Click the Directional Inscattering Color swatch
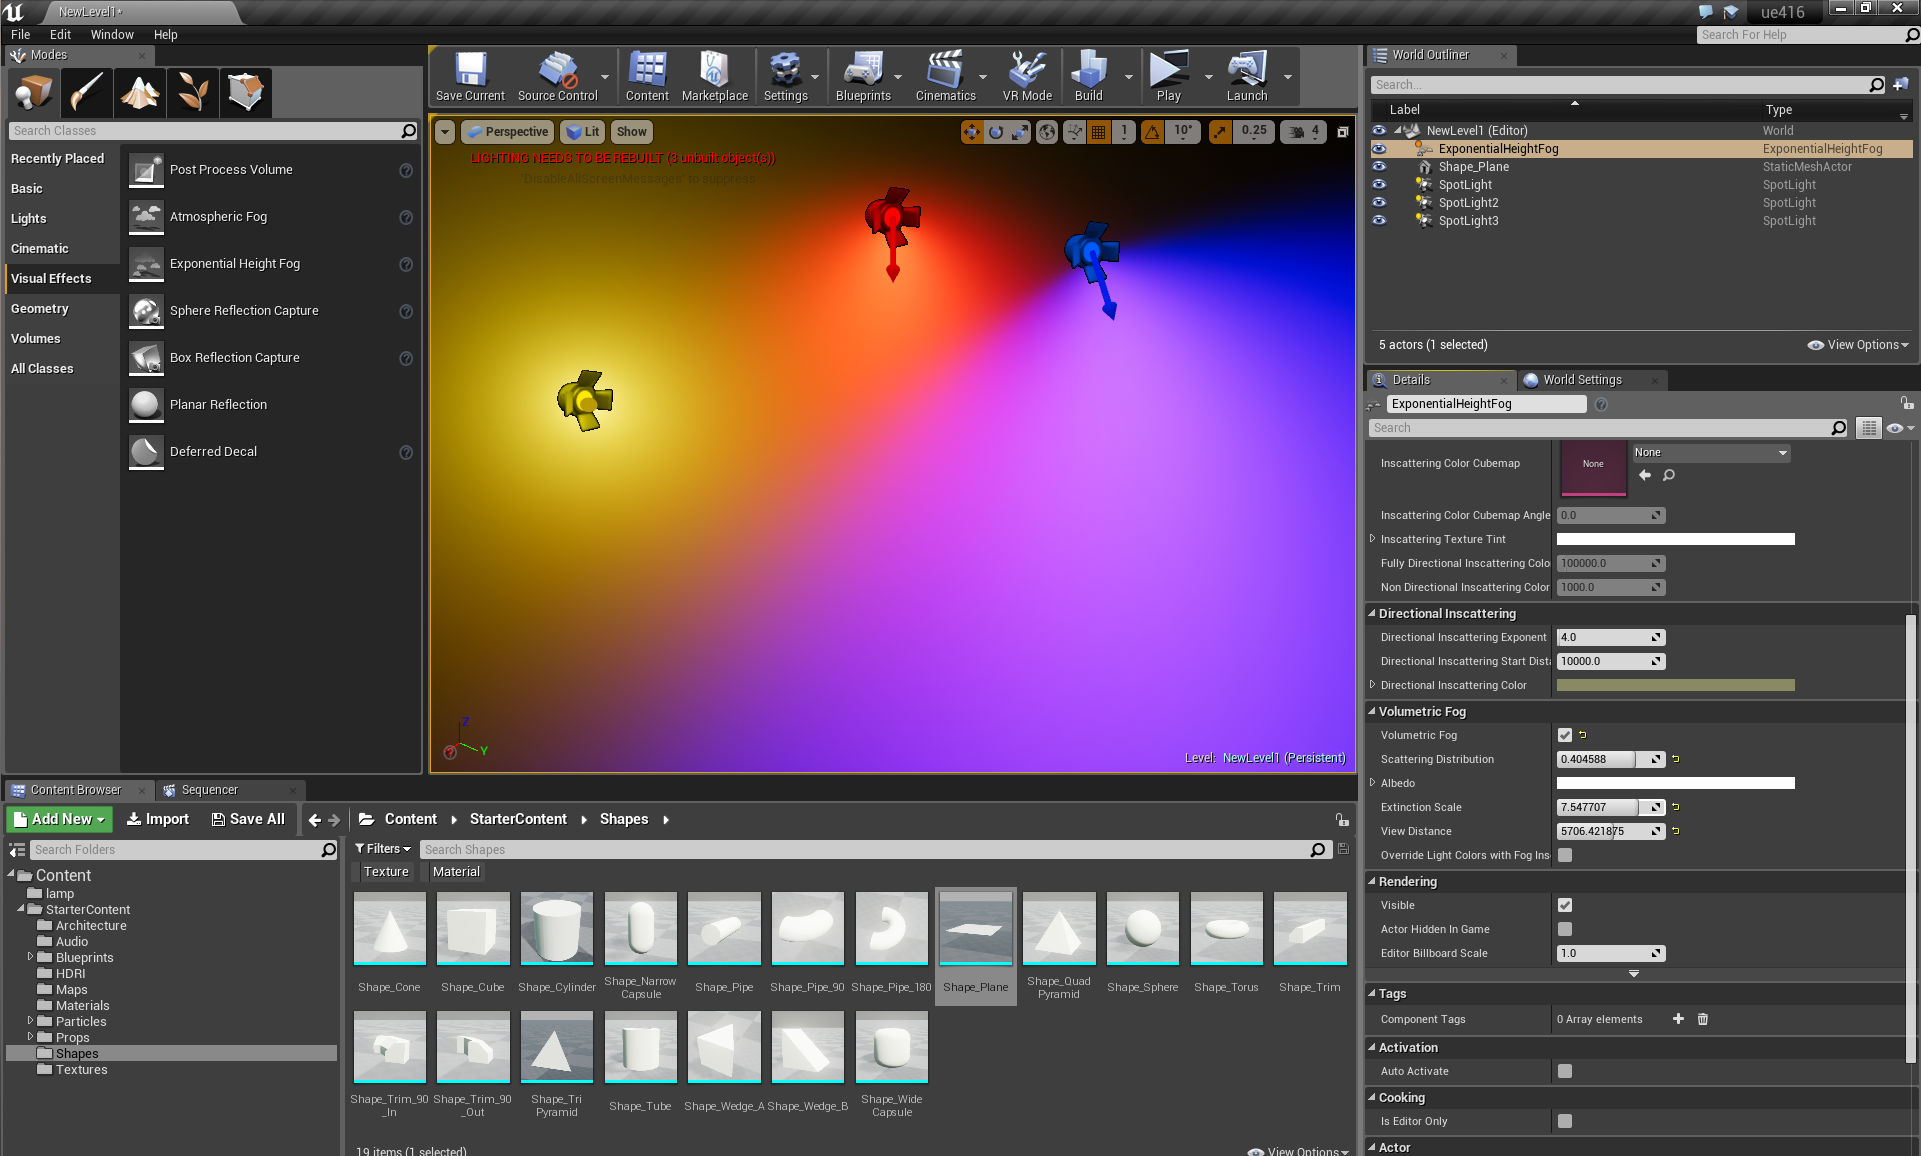 pyautogui.click(x=1675, y=685)
